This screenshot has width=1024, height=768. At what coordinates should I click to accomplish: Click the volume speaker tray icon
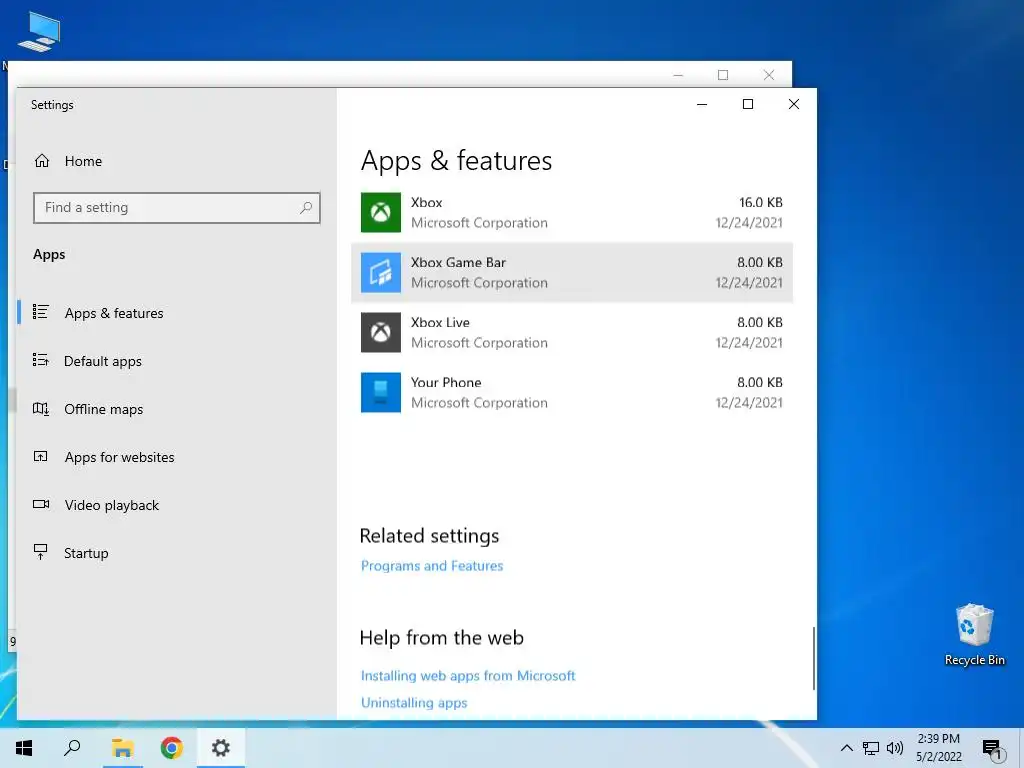(x=895, y=748)
